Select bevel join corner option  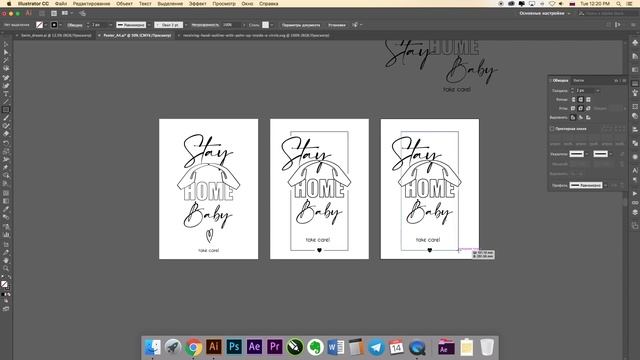coord(588,108)
